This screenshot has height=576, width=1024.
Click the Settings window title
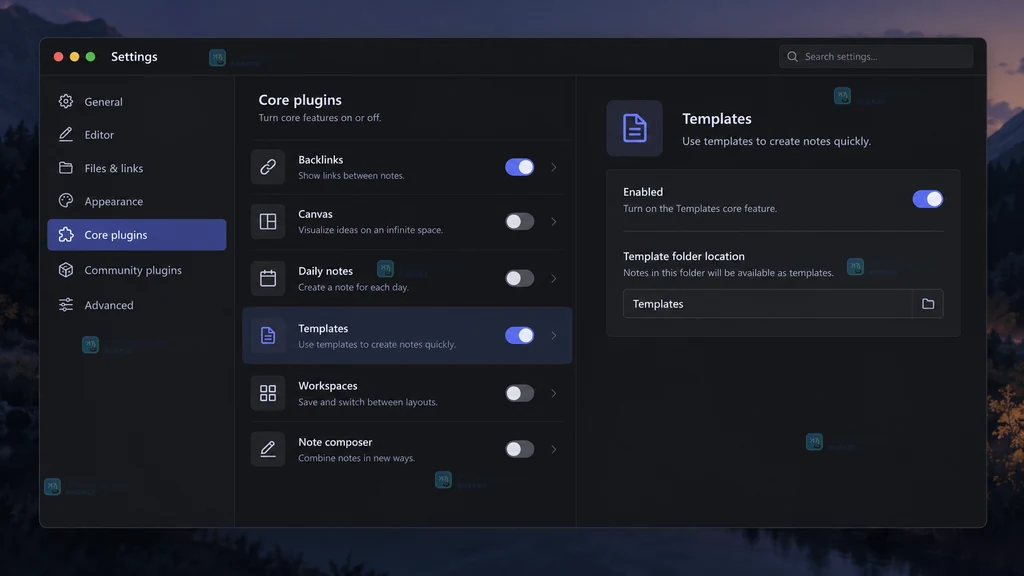coord(134,57)
